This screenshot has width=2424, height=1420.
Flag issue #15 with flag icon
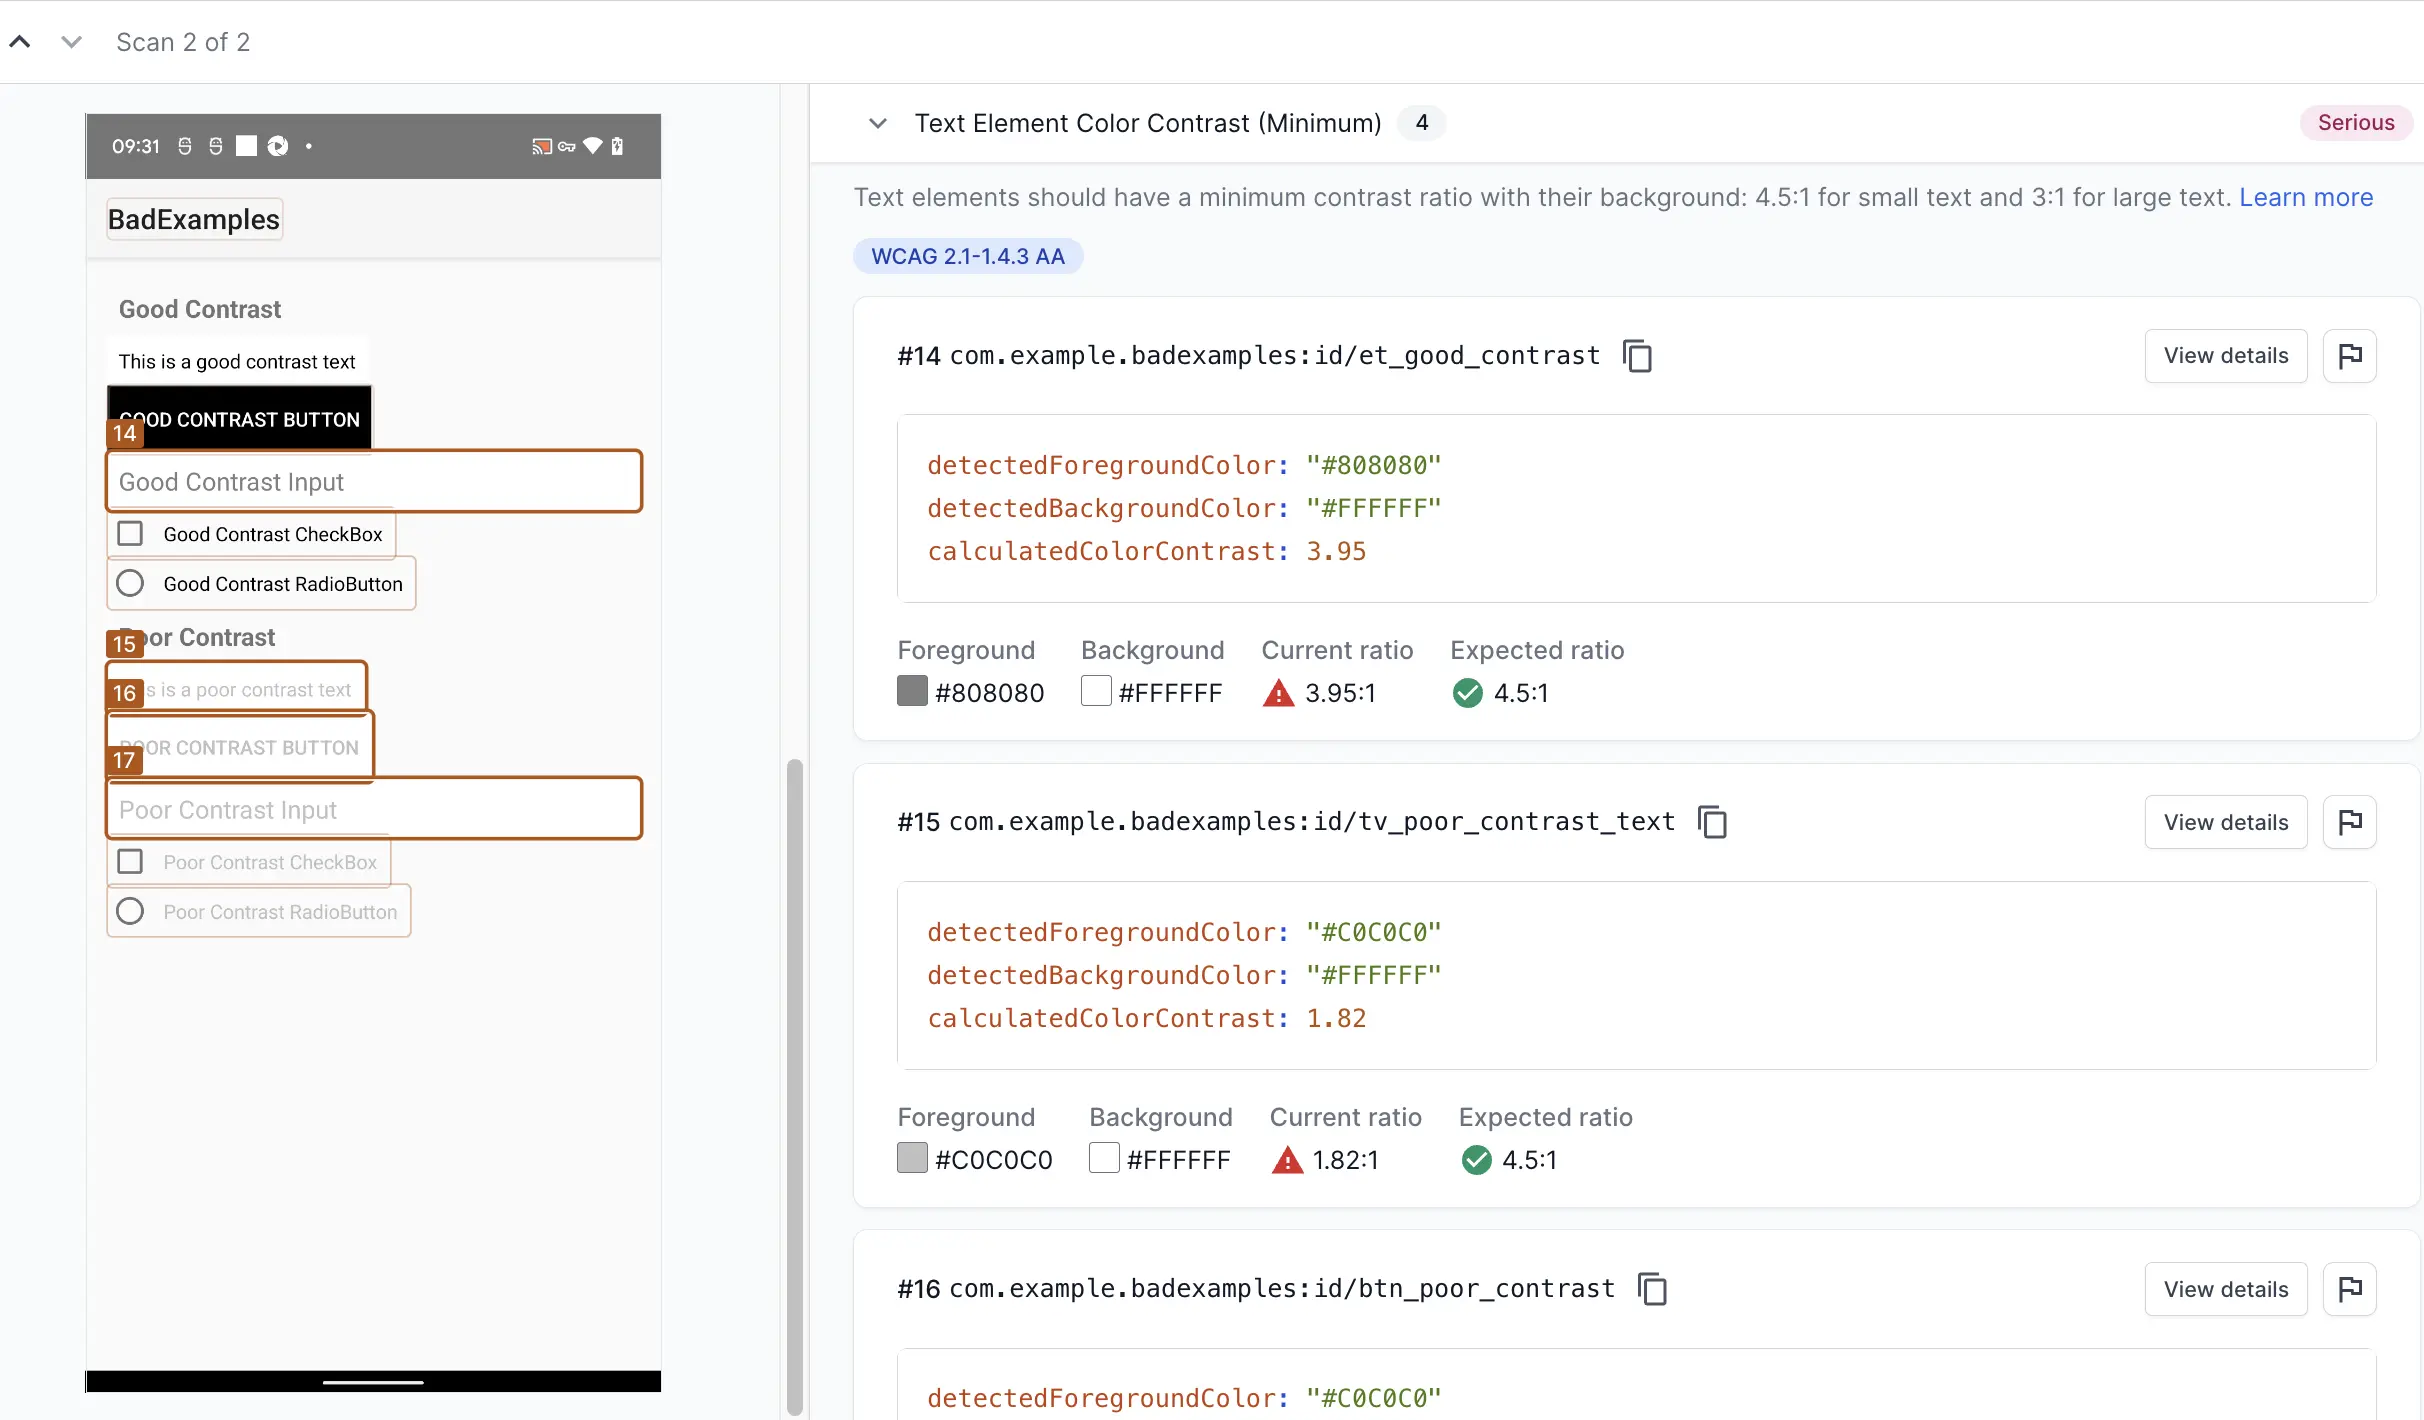tap(2350, 822)
